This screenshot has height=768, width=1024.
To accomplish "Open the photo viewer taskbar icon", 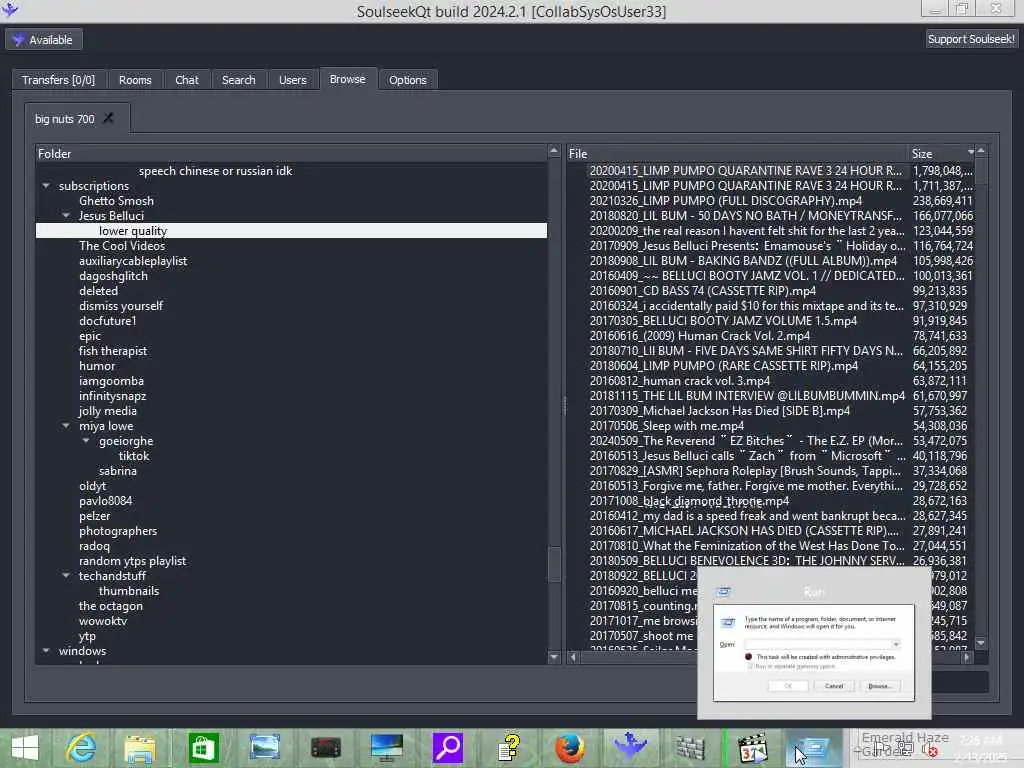I will coord(265,748).
